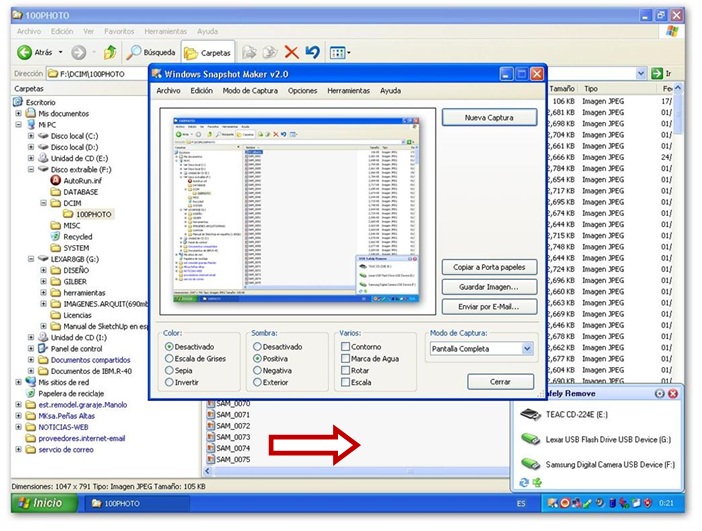
Task: Click the Undo arrow toolbar icon
Action: pyautogui.click(x=312, y=52)
